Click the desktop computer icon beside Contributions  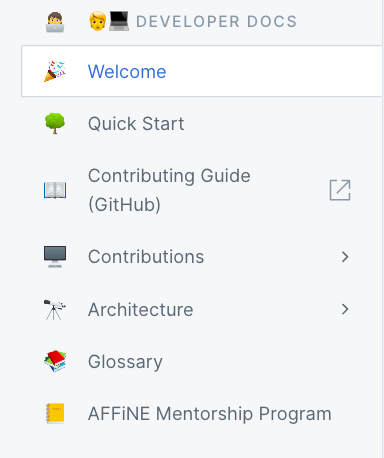[x=55, y=257]
